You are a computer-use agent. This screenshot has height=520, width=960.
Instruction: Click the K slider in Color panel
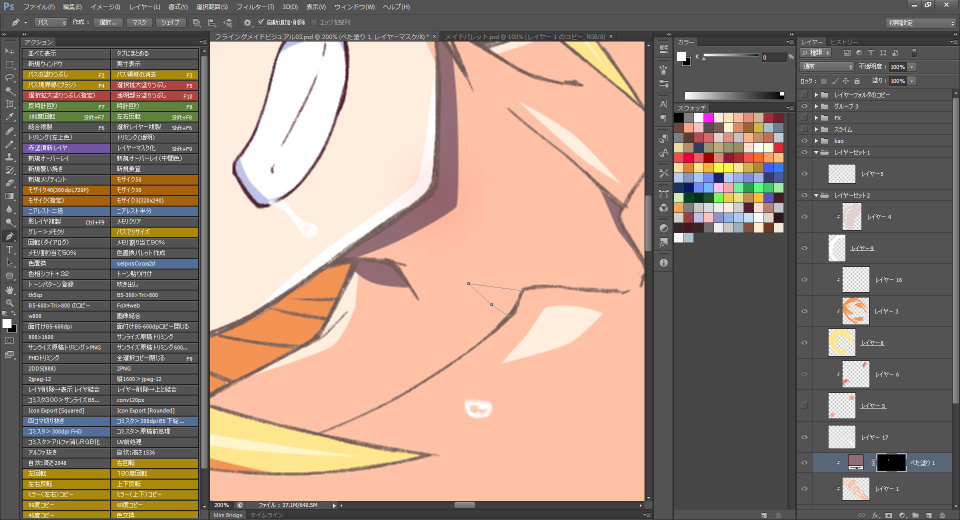coord(730,57)
